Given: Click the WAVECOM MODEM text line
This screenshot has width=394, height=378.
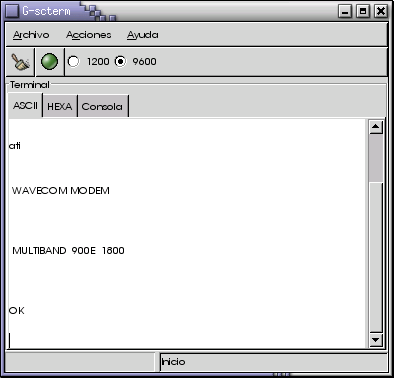Looking at the screenshot, I should [61, 191].
